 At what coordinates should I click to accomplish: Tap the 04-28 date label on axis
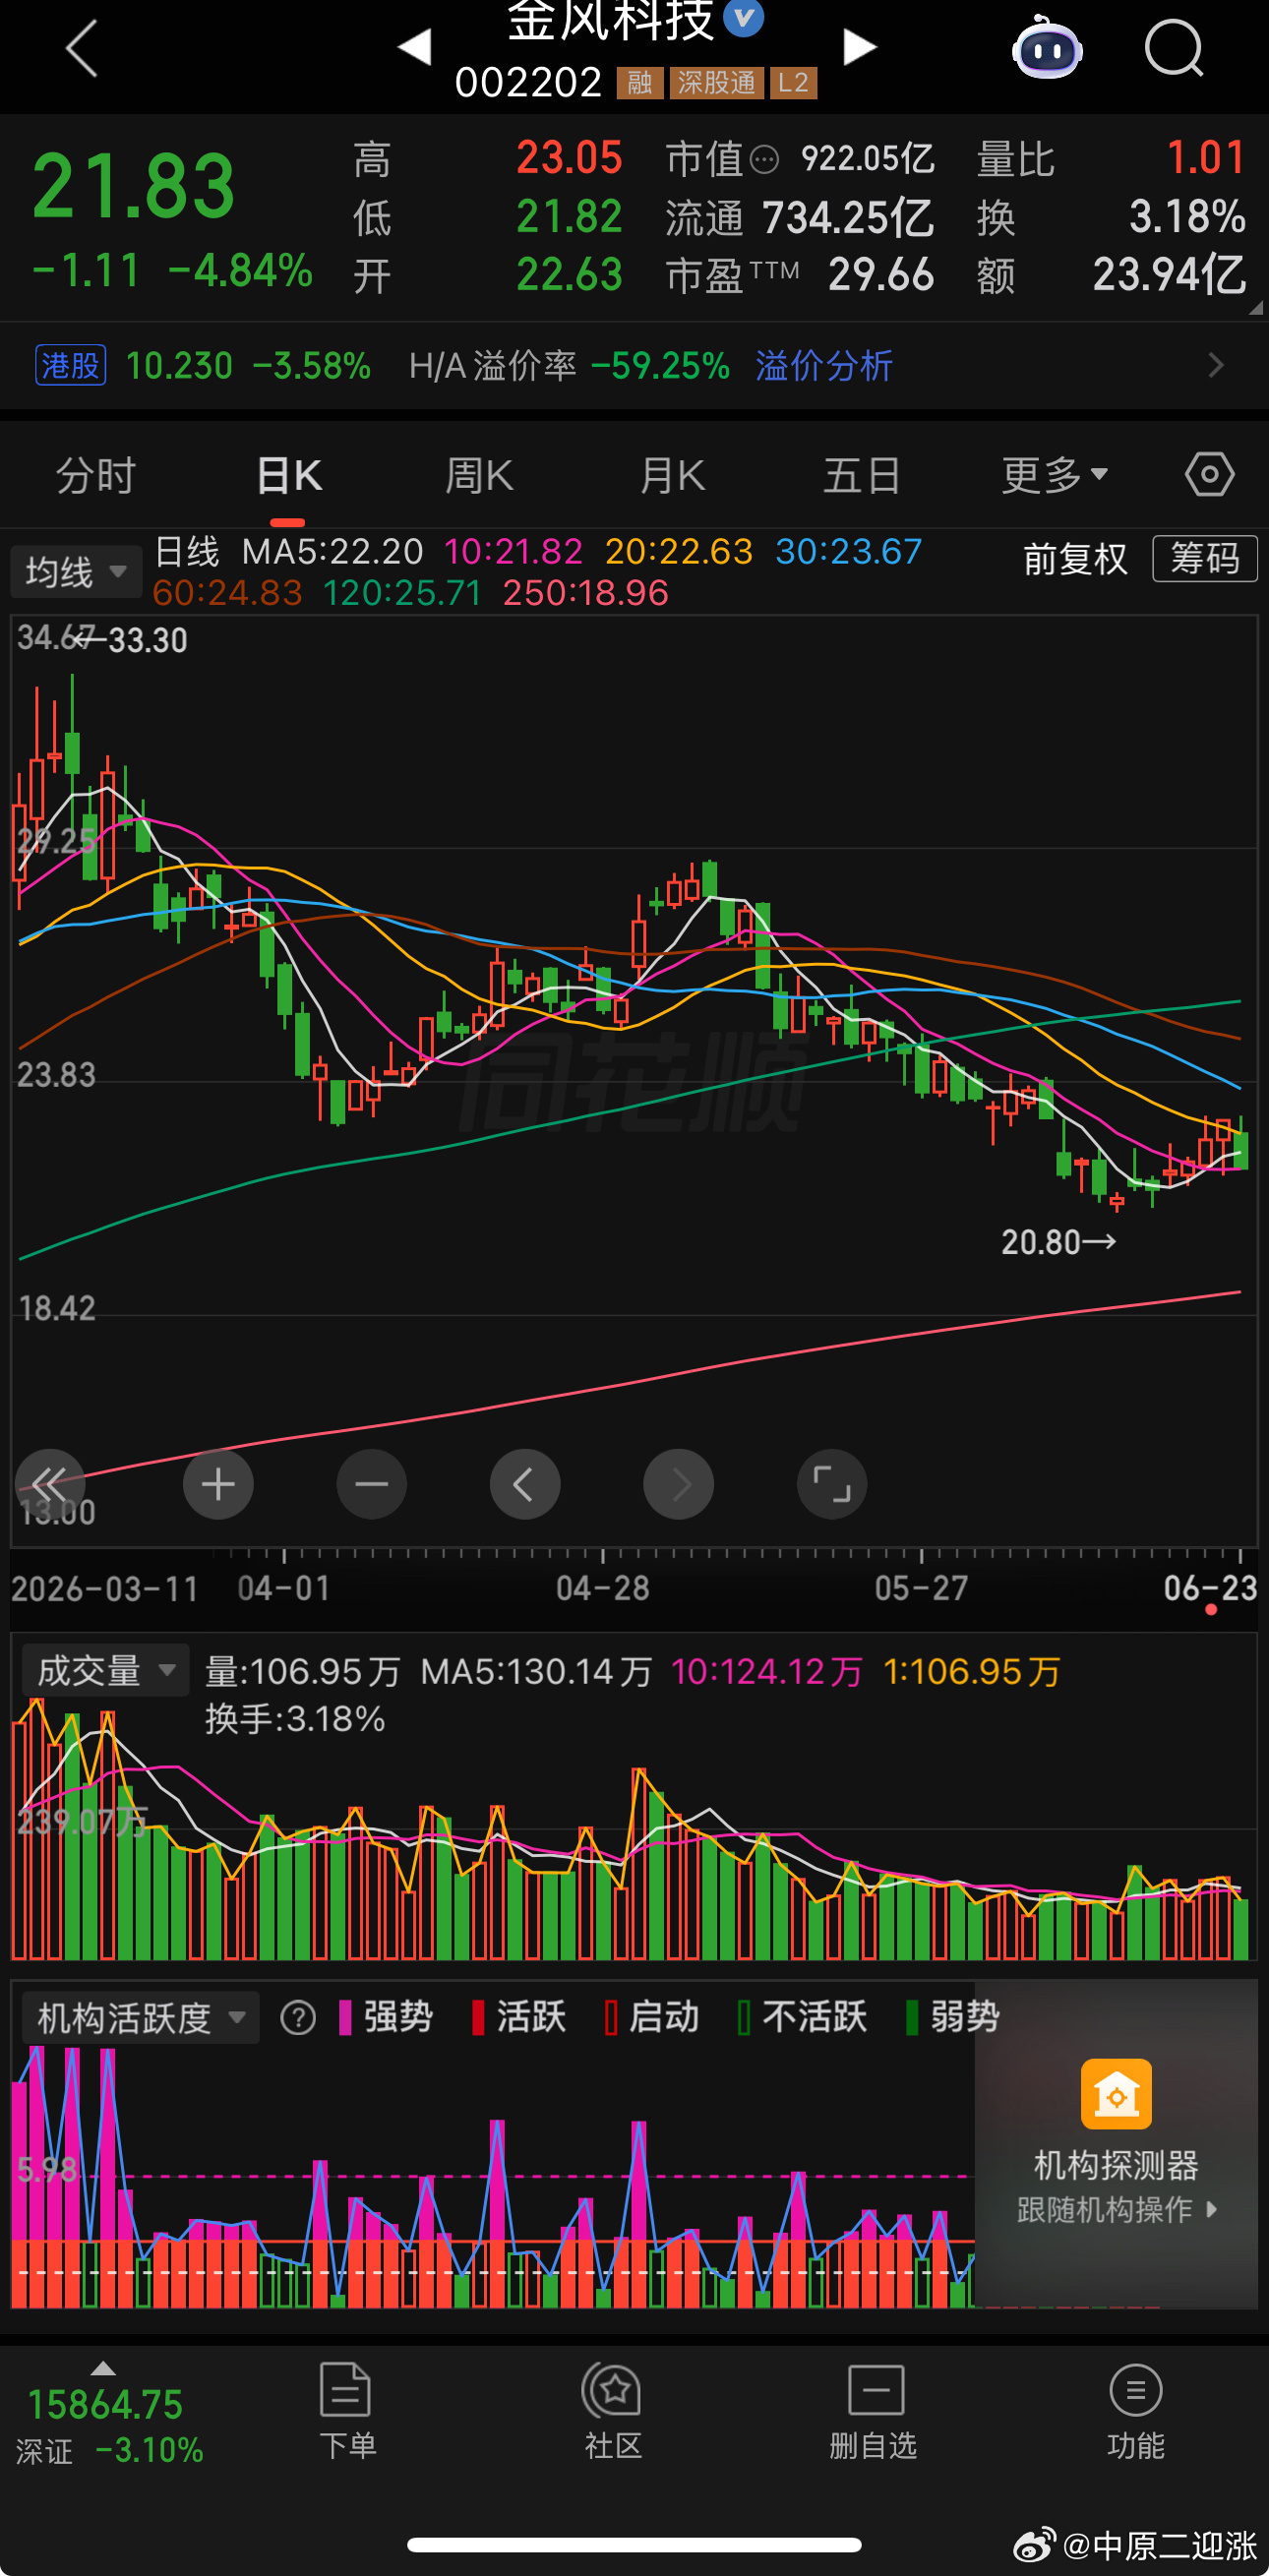tap(602, 1588)
